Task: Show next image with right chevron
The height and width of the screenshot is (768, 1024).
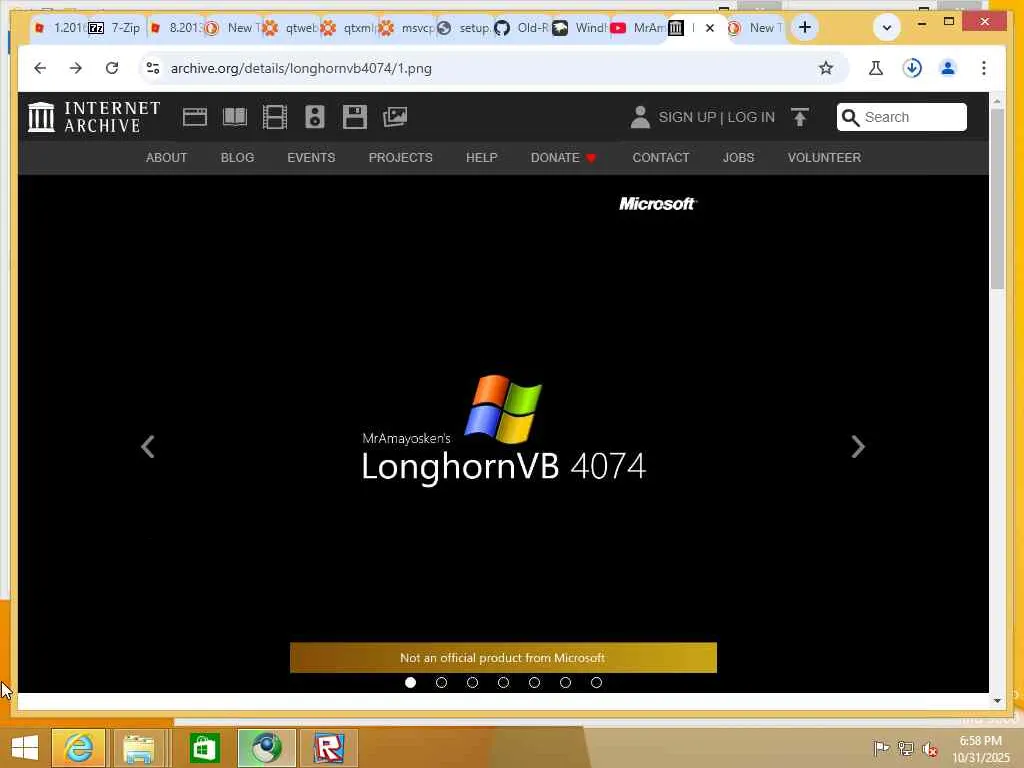Action: coord(858,447)
